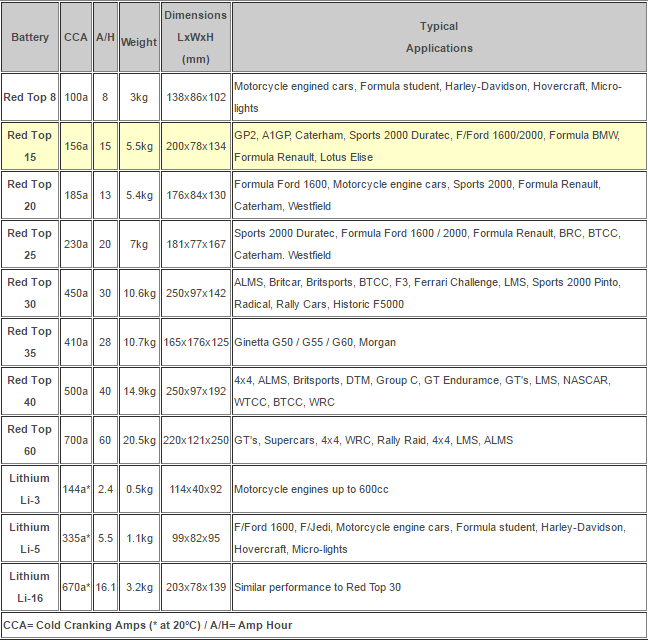
Task: Select the 'Red Top 25' battery cell
Action: click(30, 244)
